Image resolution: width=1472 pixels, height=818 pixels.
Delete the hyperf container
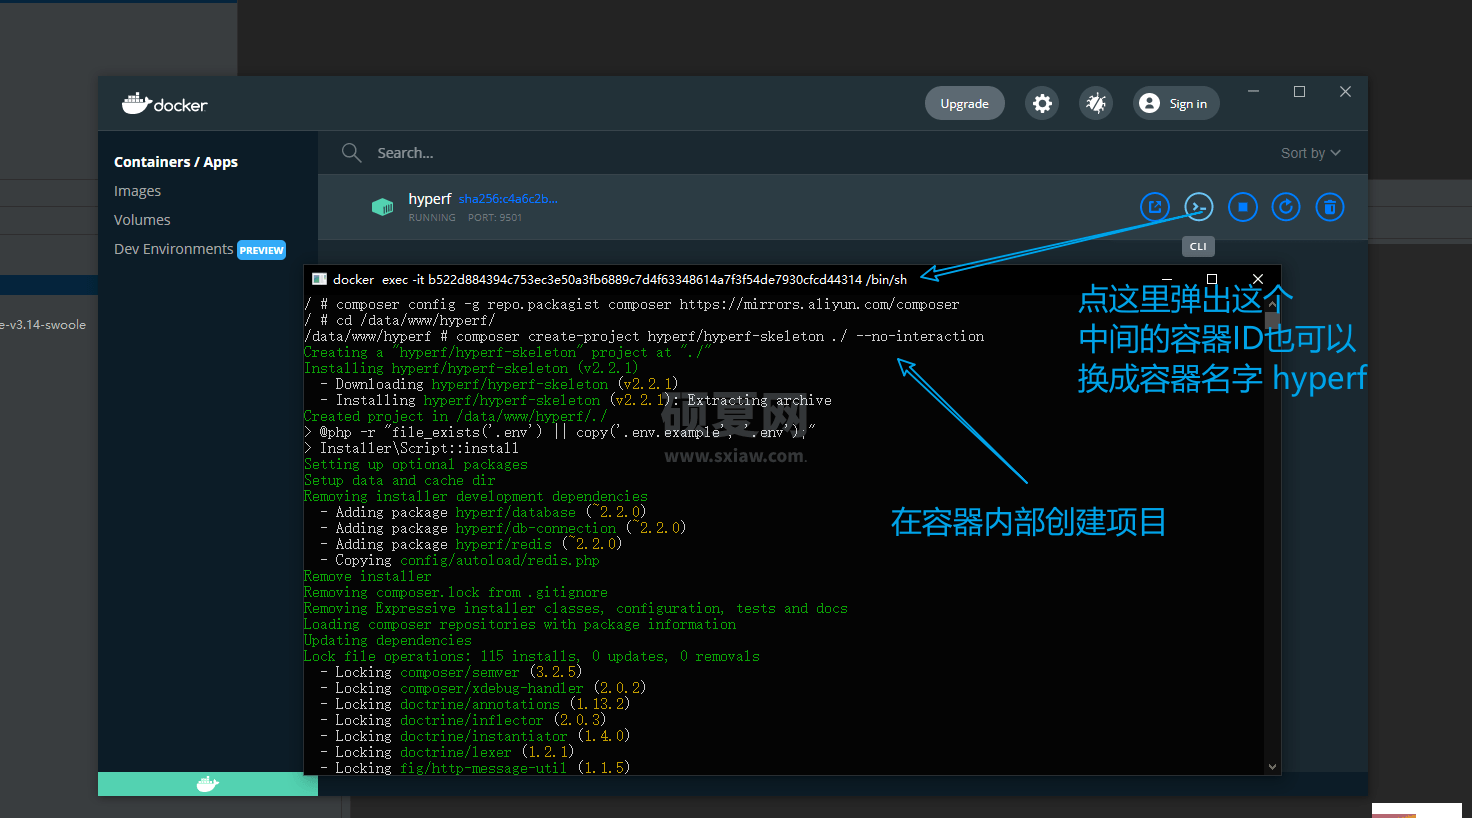click(1329, 207)
